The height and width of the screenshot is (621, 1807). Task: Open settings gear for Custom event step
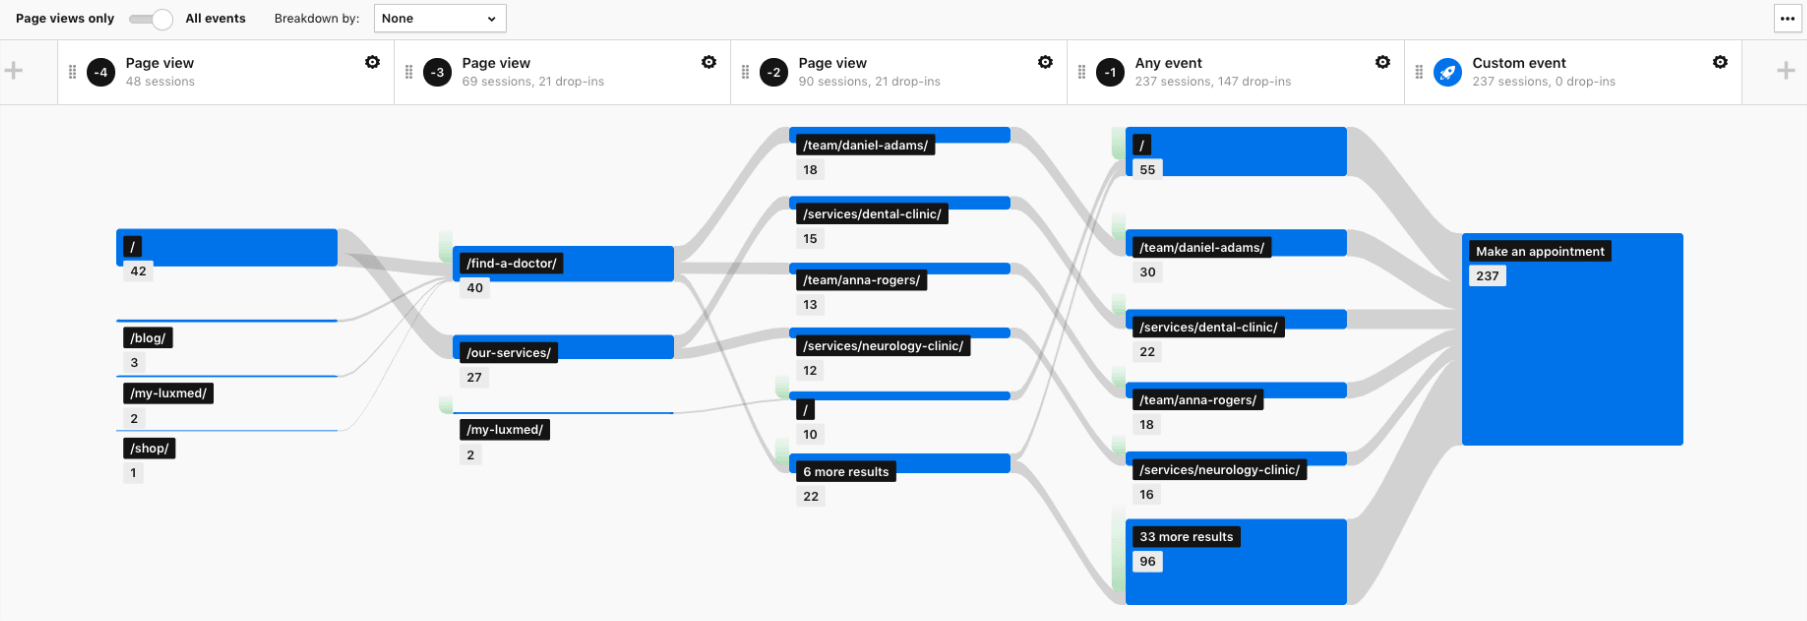[x=1720, y=62]
